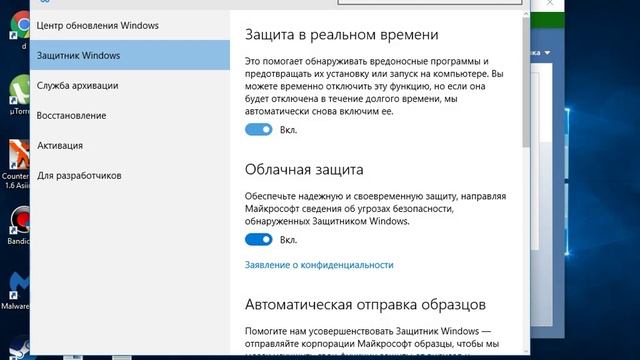This screenshot has width=640, height=360.
Task: Click Защита в реальном времени heading
Action: point(341,35)
